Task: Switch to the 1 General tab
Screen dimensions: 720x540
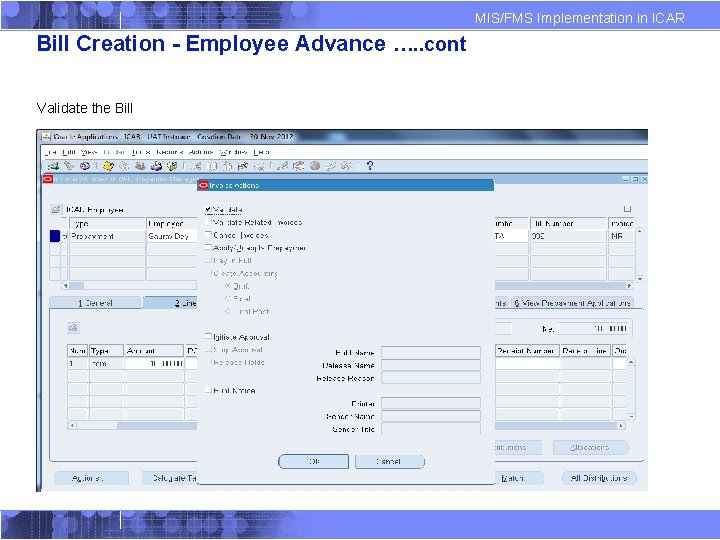Action: click(x=95, y=303)
